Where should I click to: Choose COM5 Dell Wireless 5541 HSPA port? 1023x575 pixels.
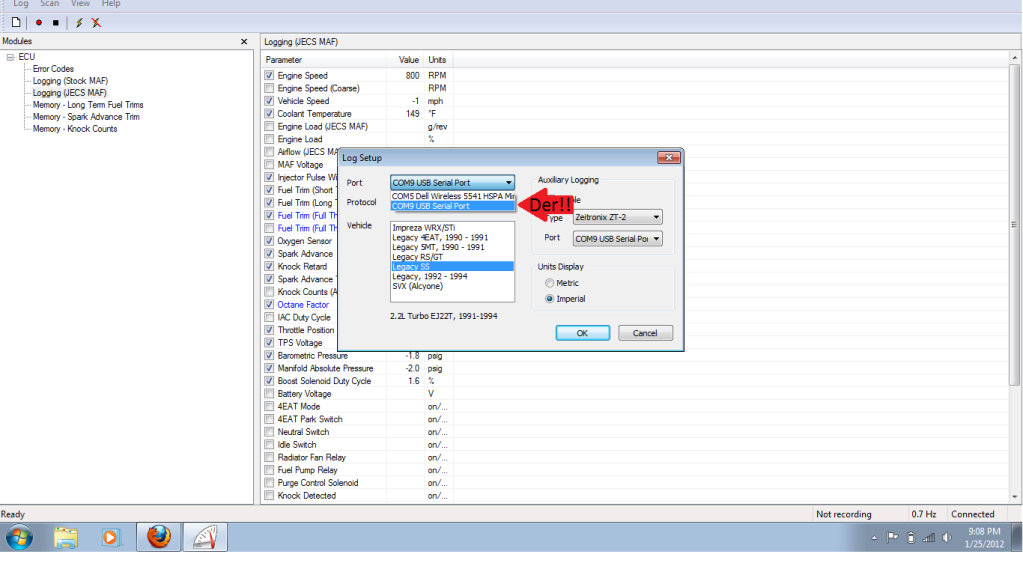tap(453, 196)
